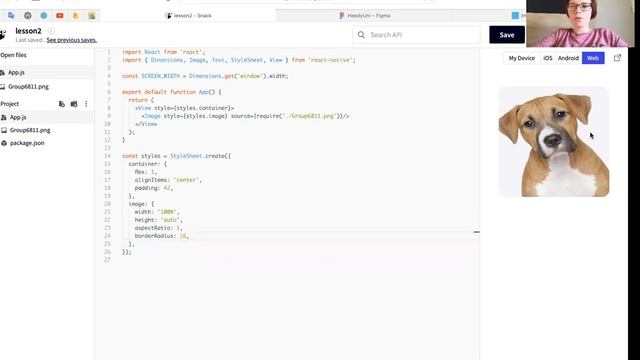
Task: Click the orange bookmark icon
Action: click(76, 16)
